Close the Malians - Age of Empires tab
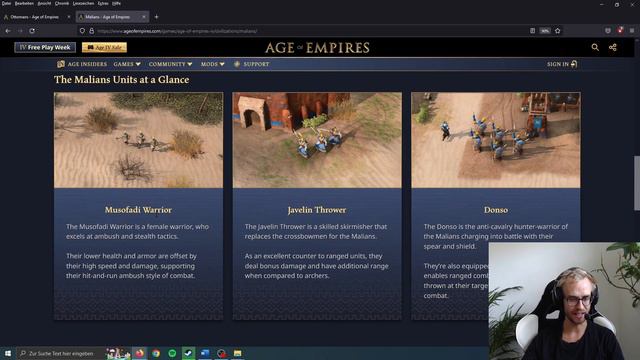The height and width of the screenshot is (360, 640). tap(144, 17)
